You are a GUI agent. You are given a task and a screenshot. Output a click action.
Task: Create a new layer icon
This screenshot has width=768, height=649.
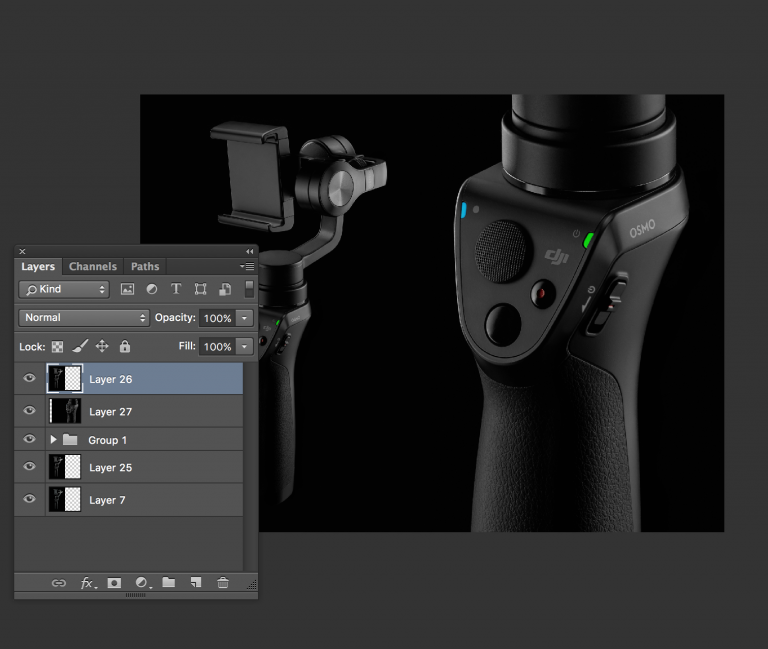point(196,582)
